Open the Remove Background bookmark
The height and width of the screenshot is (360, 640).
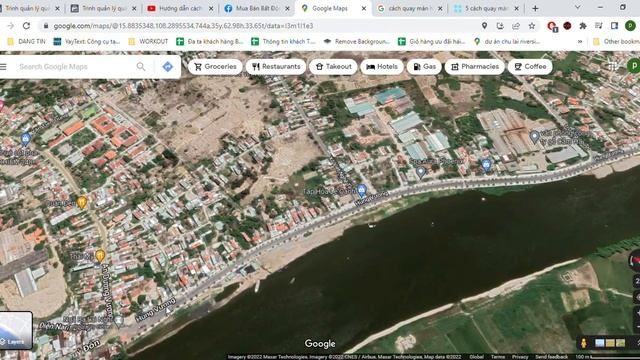[357, 41]
